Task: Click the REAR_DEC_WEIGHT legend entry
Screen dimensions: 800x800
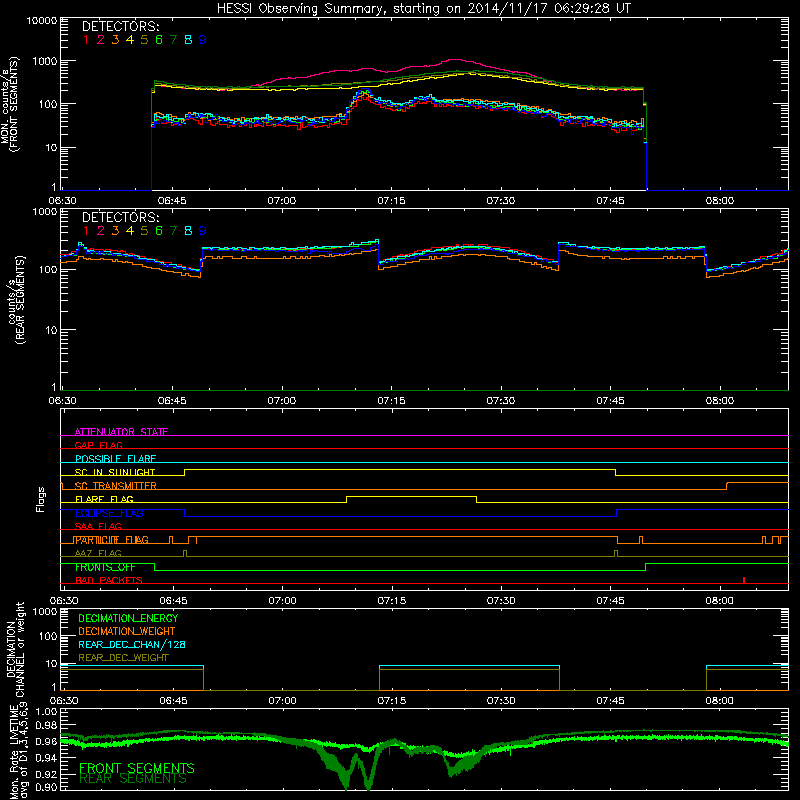Action: coord(123,658)
